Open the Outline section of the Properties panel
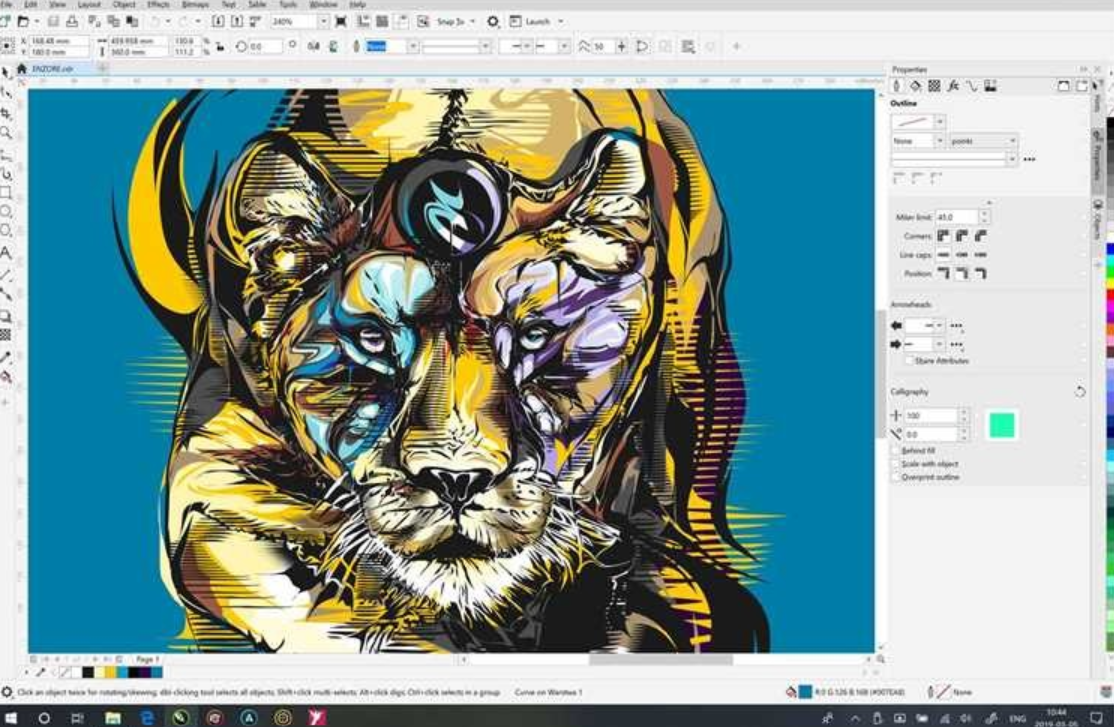Viewport: 1114px width, 727px height. click(x=899, y=85)
